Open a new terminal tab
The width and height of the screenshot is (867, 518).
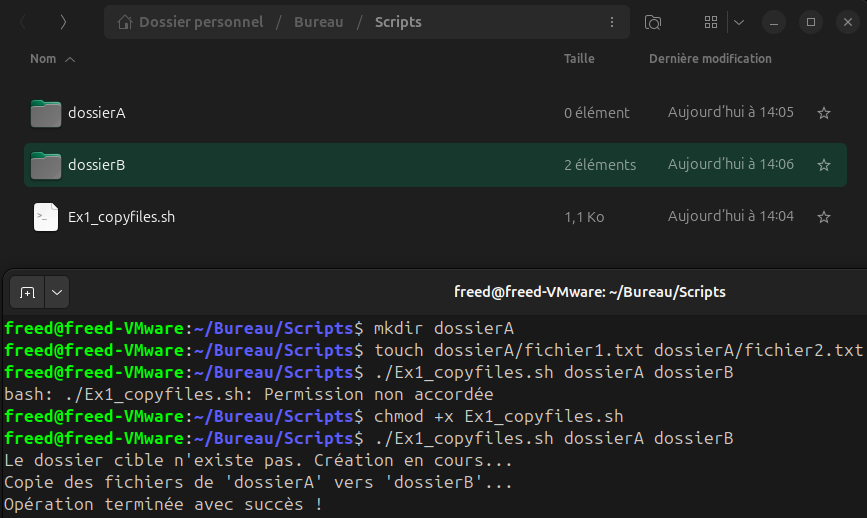click(27, 293)
